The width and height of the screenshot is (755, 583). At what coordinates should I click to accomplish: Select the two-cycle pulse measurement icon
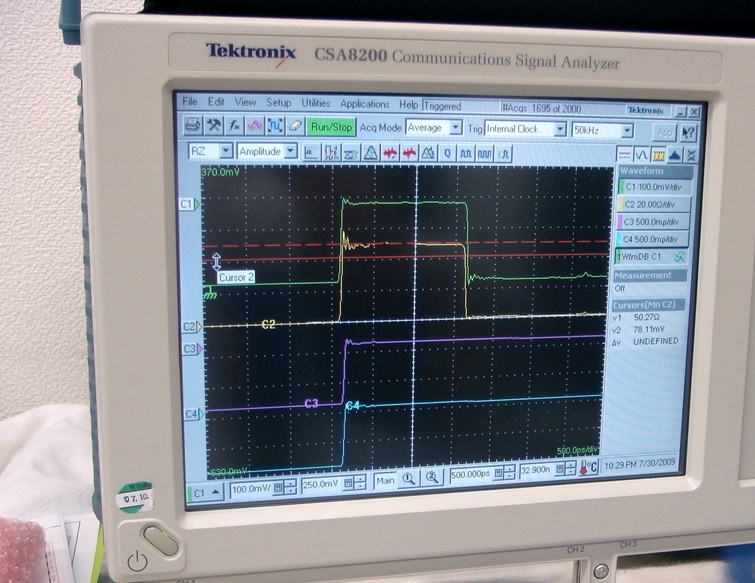tap(466, 154)
